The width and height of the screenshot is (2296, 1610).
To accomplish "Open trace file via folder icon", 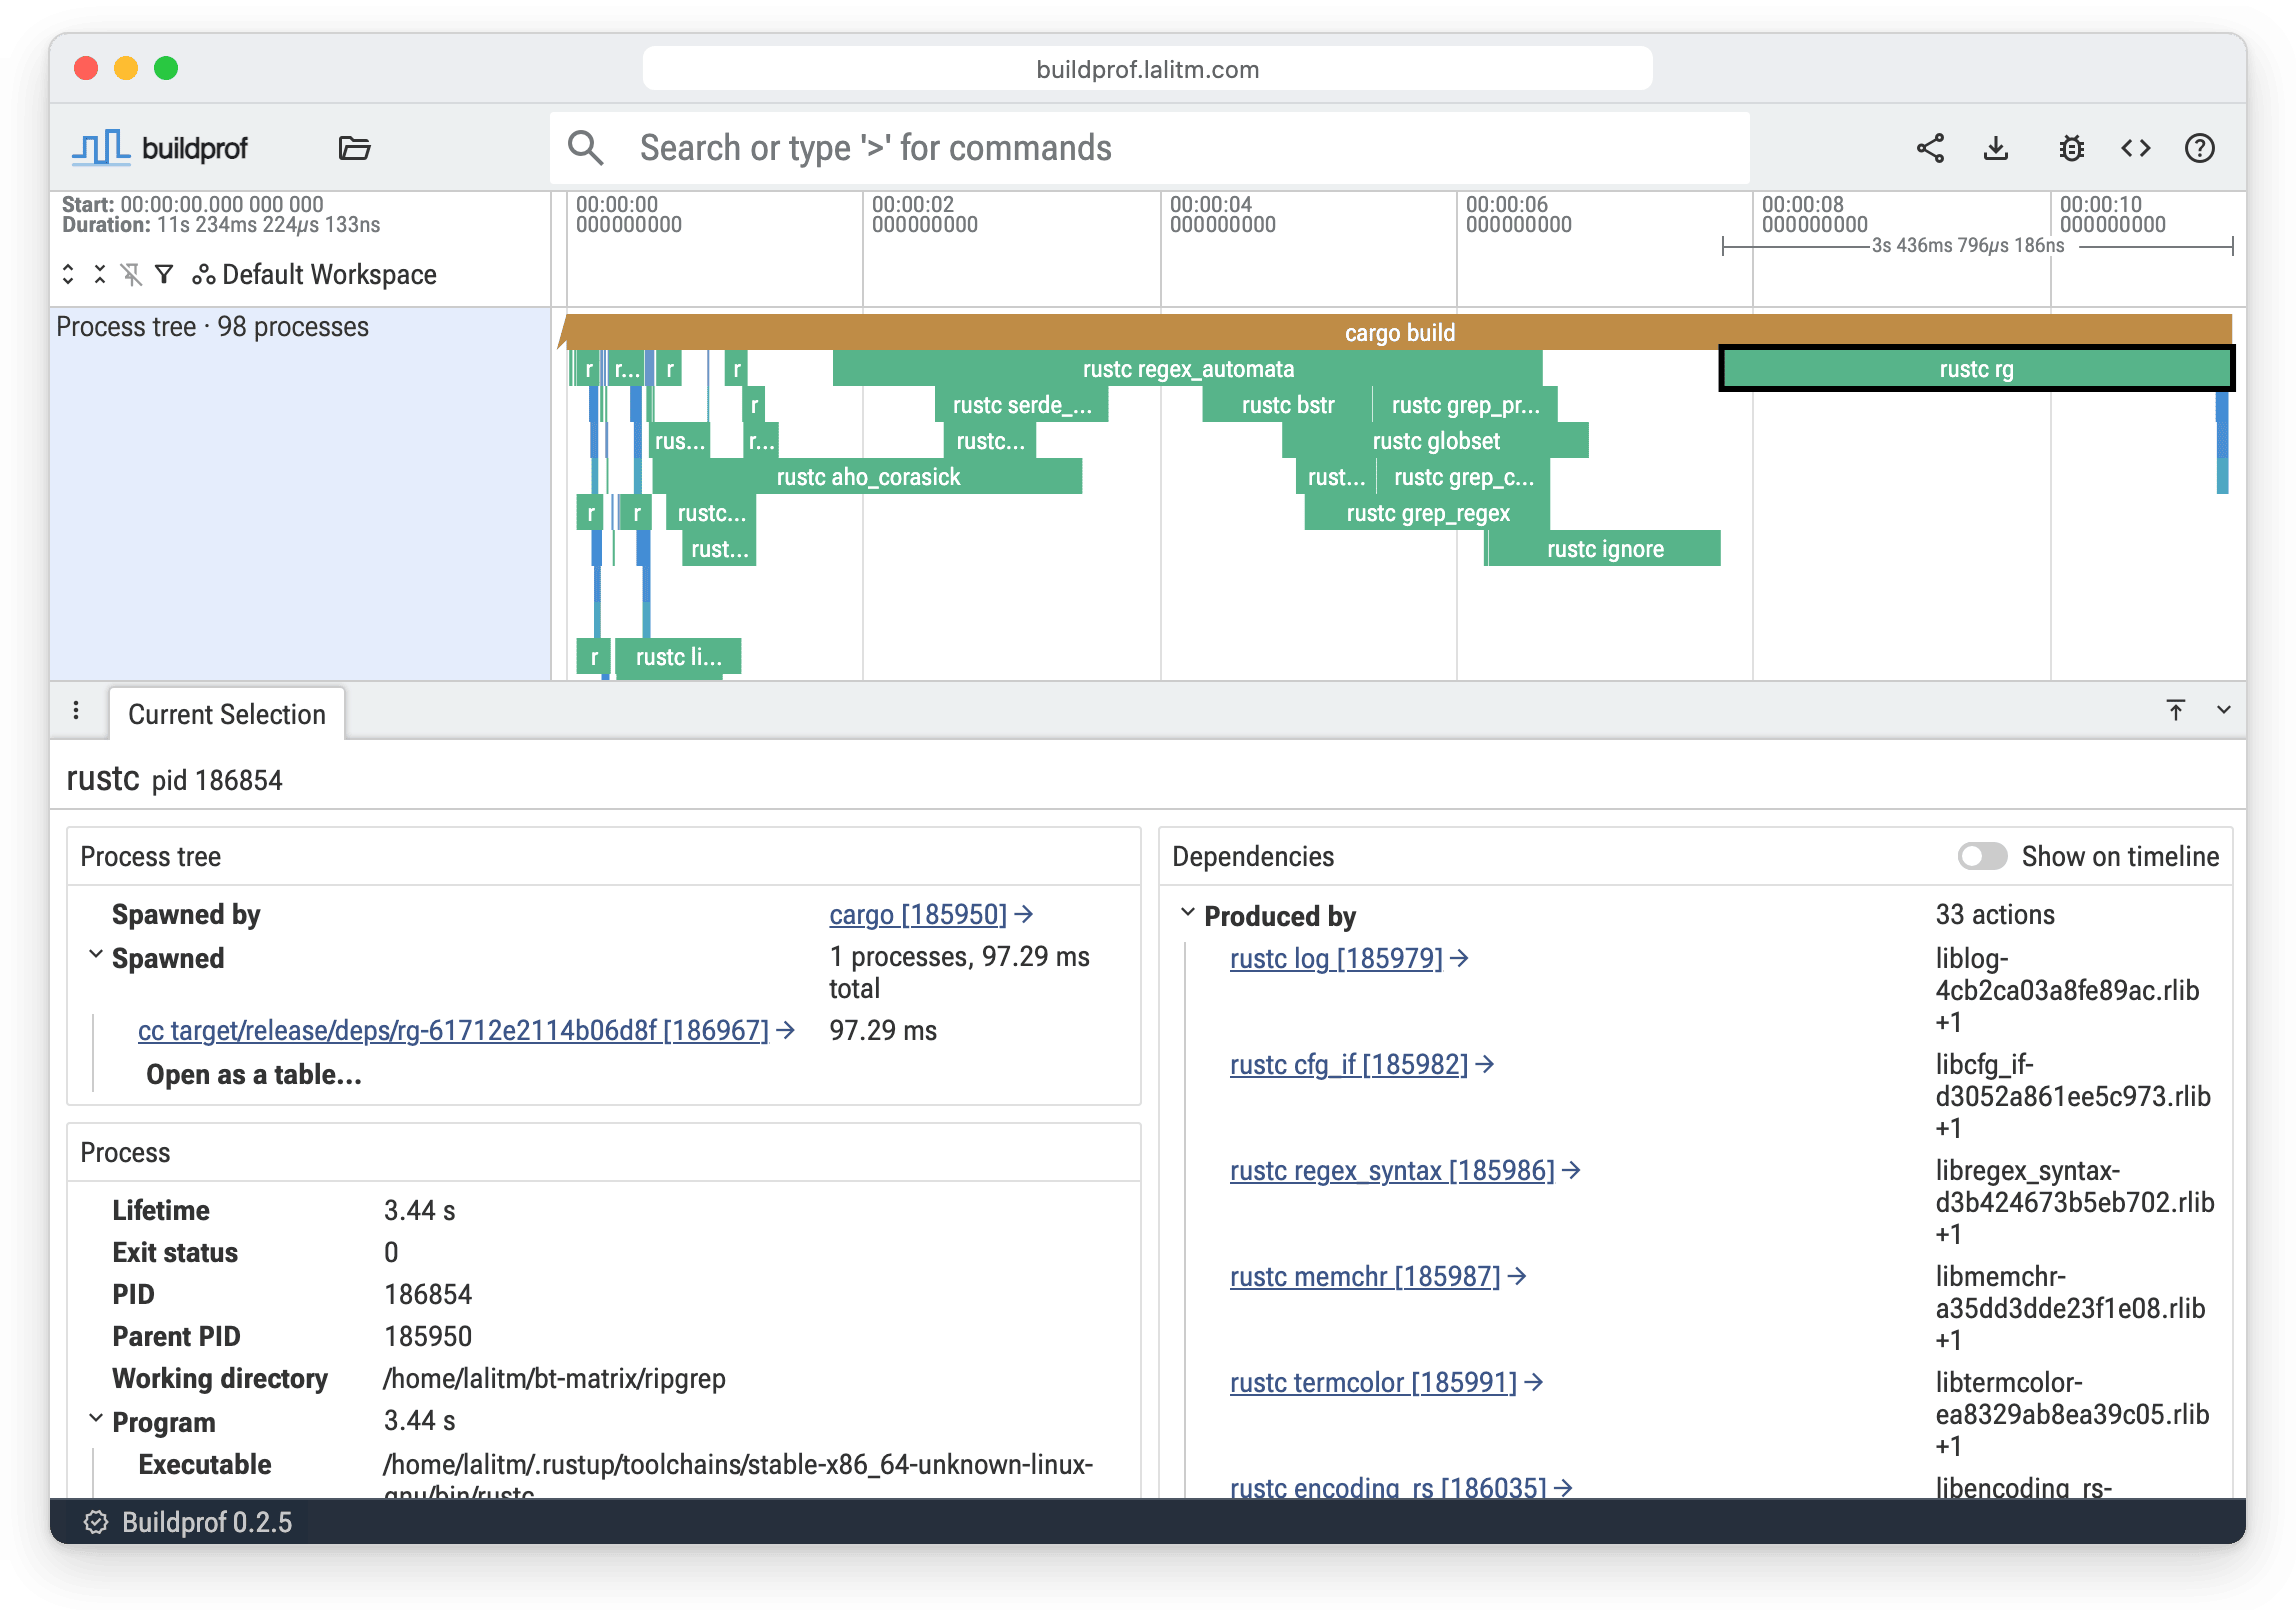I will (x=354, y=148).
